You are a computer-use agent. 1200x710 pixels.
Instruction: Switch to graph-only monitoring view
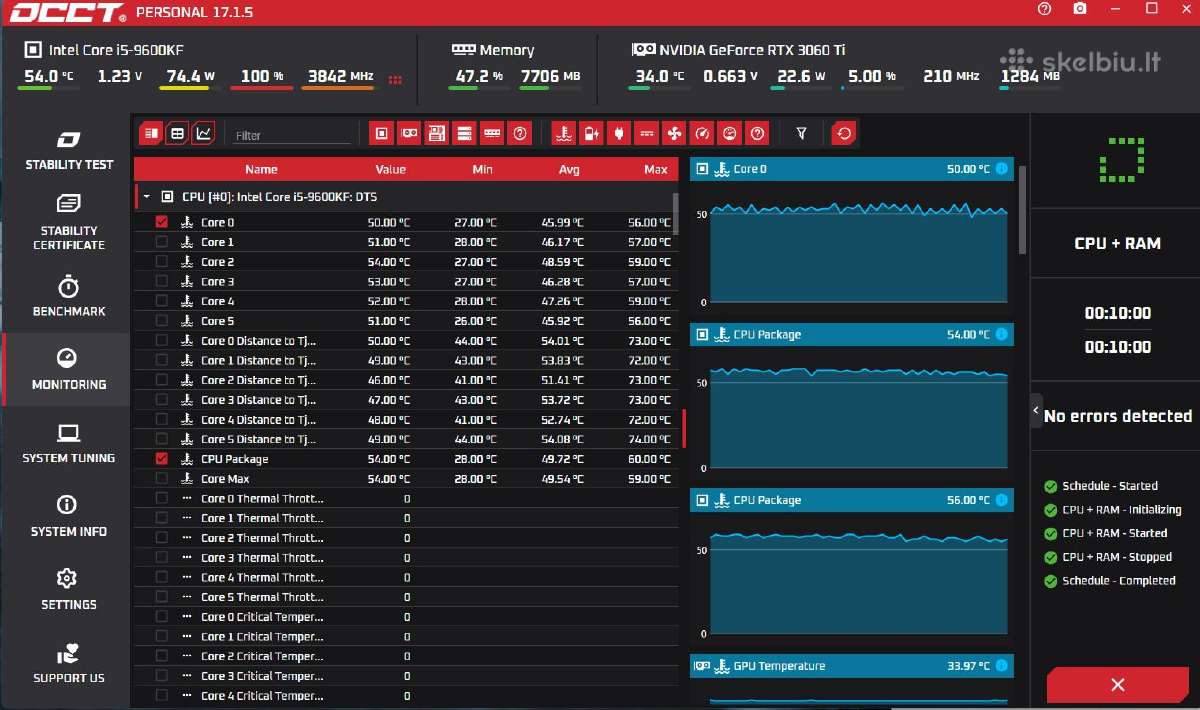coord(204,133)
